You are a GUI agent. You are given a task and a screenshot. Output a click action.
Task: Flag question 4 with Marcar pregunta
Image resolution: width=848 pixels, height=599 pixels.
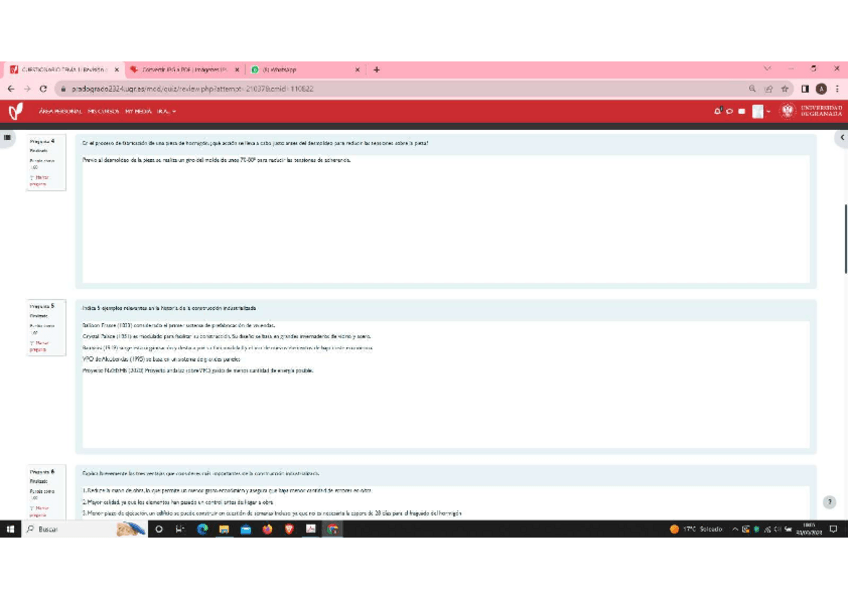[39, 181]
